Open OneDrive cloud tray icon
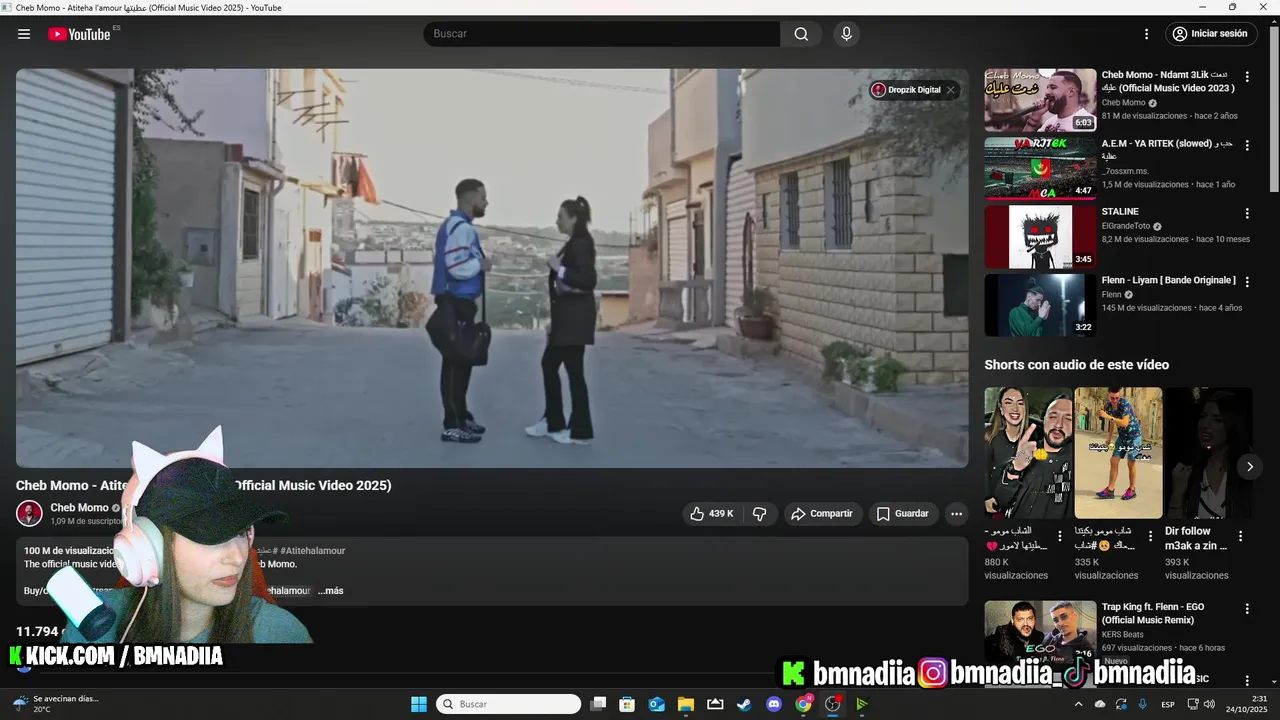Screen dimensions: 1280x720 1100,704
